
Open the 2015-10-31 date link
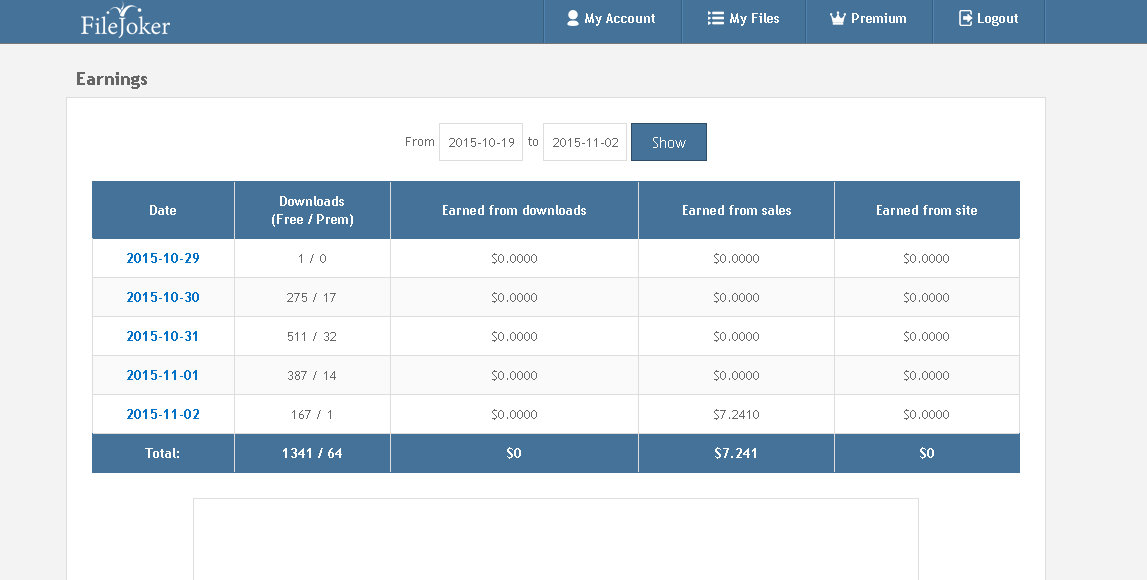tap(163, 336)
